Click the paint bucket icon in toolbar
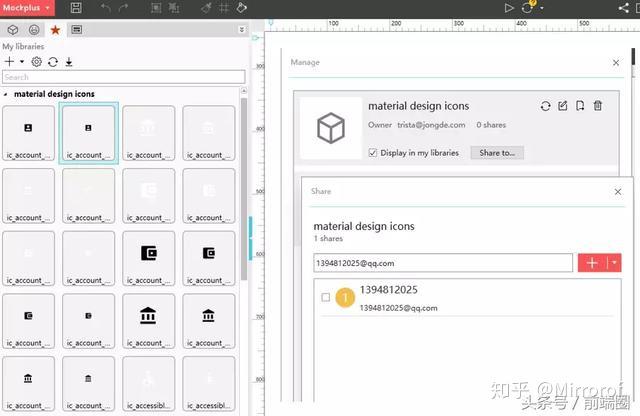The image size is (640, 416). pyautogui.click(x=242, y=8)
